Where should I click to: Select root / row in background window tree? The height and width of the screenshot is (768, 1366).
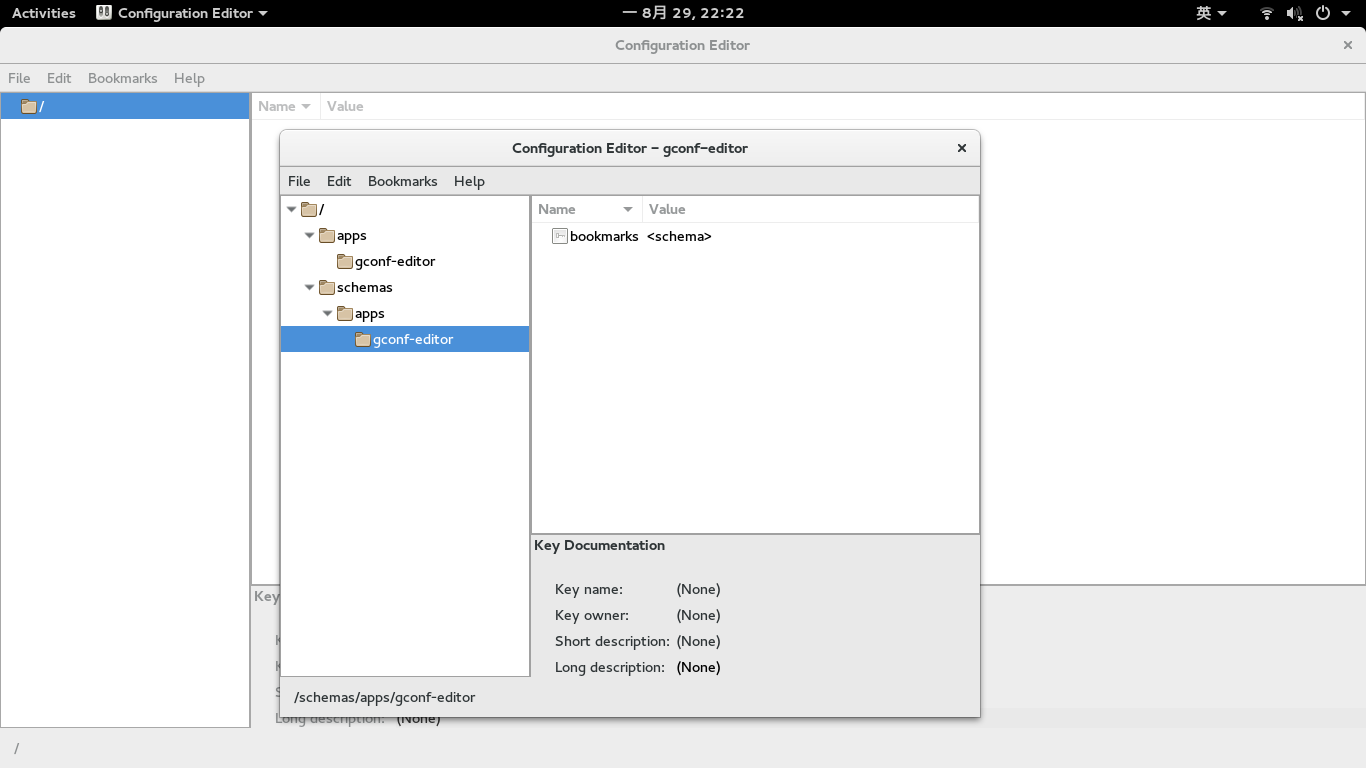point(125,106)
